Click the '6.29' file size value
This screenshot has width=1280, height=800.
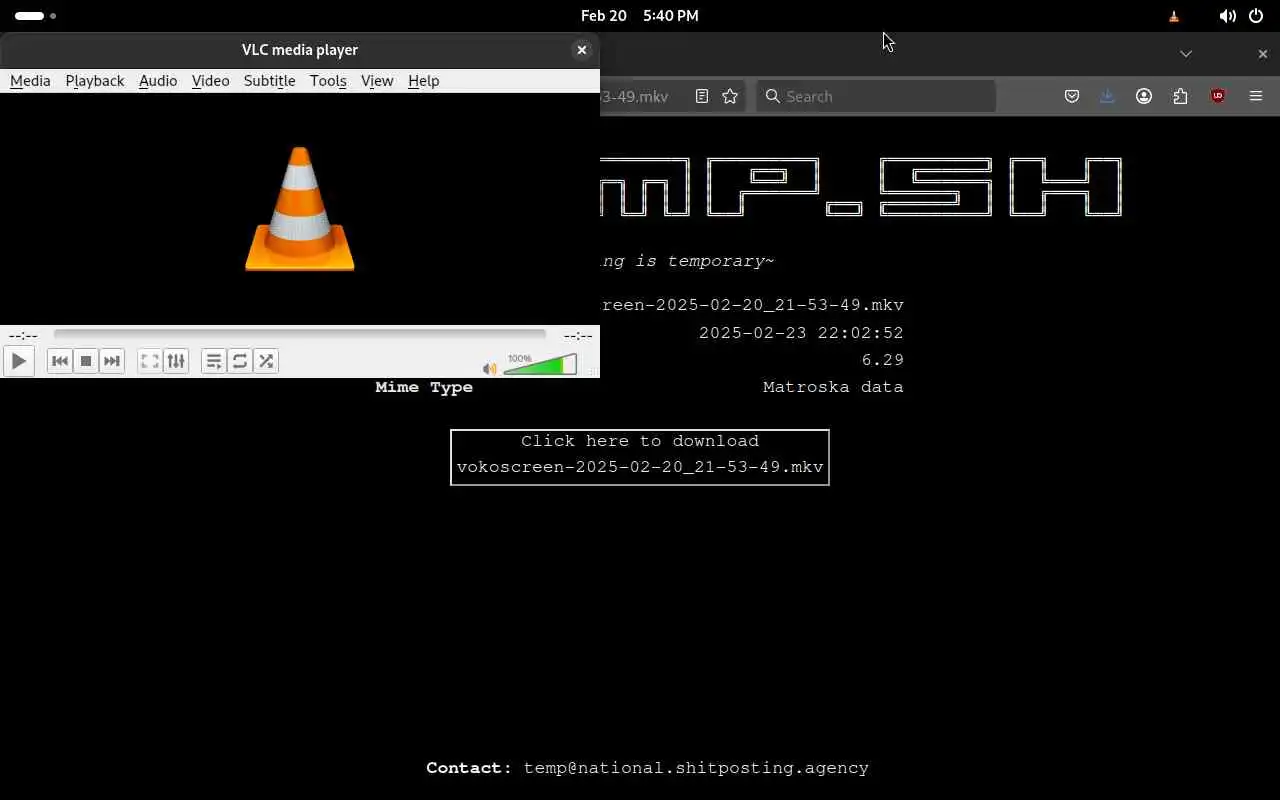[x=883, y=360]
